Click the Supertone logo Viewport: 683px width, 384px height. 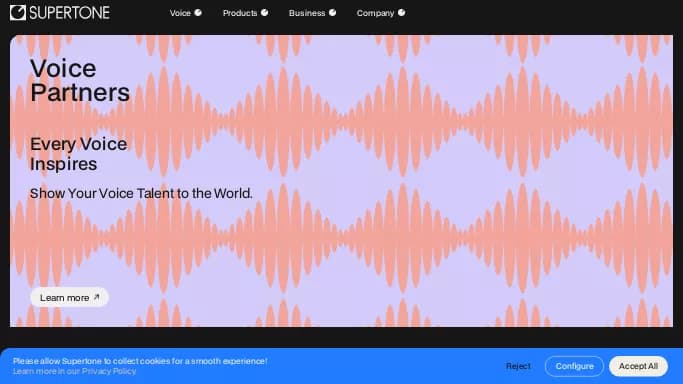[60, 13]
